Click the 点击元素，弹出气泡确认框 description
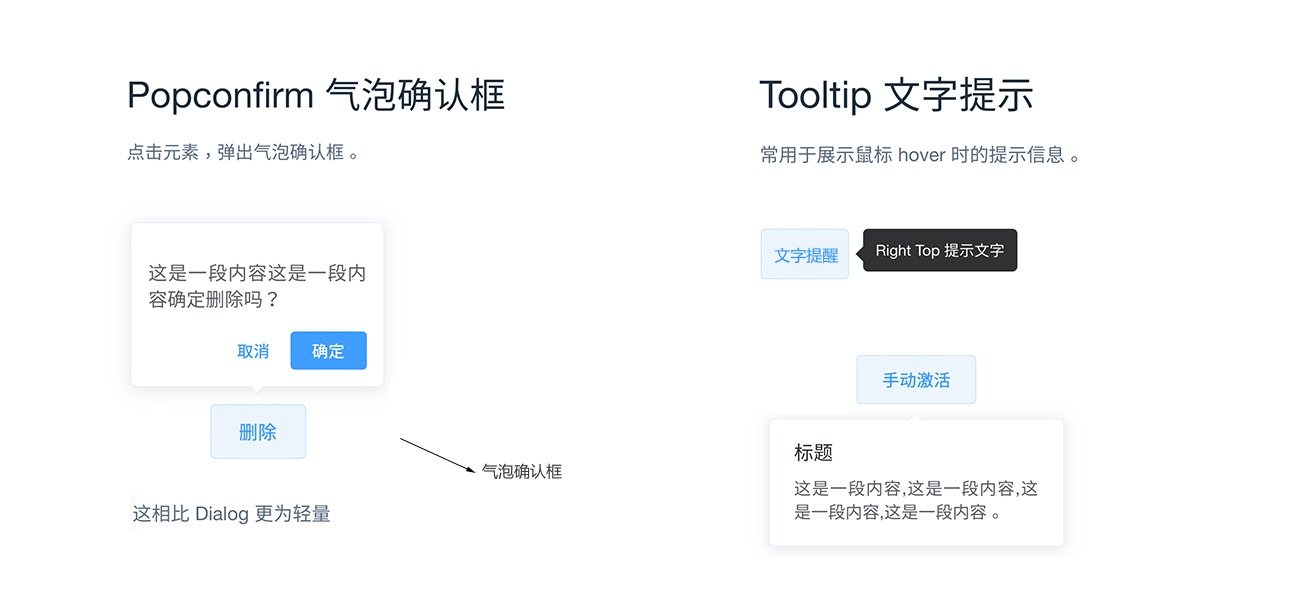The width and height of the screenshot is (1300, 600). click(243, 153)
